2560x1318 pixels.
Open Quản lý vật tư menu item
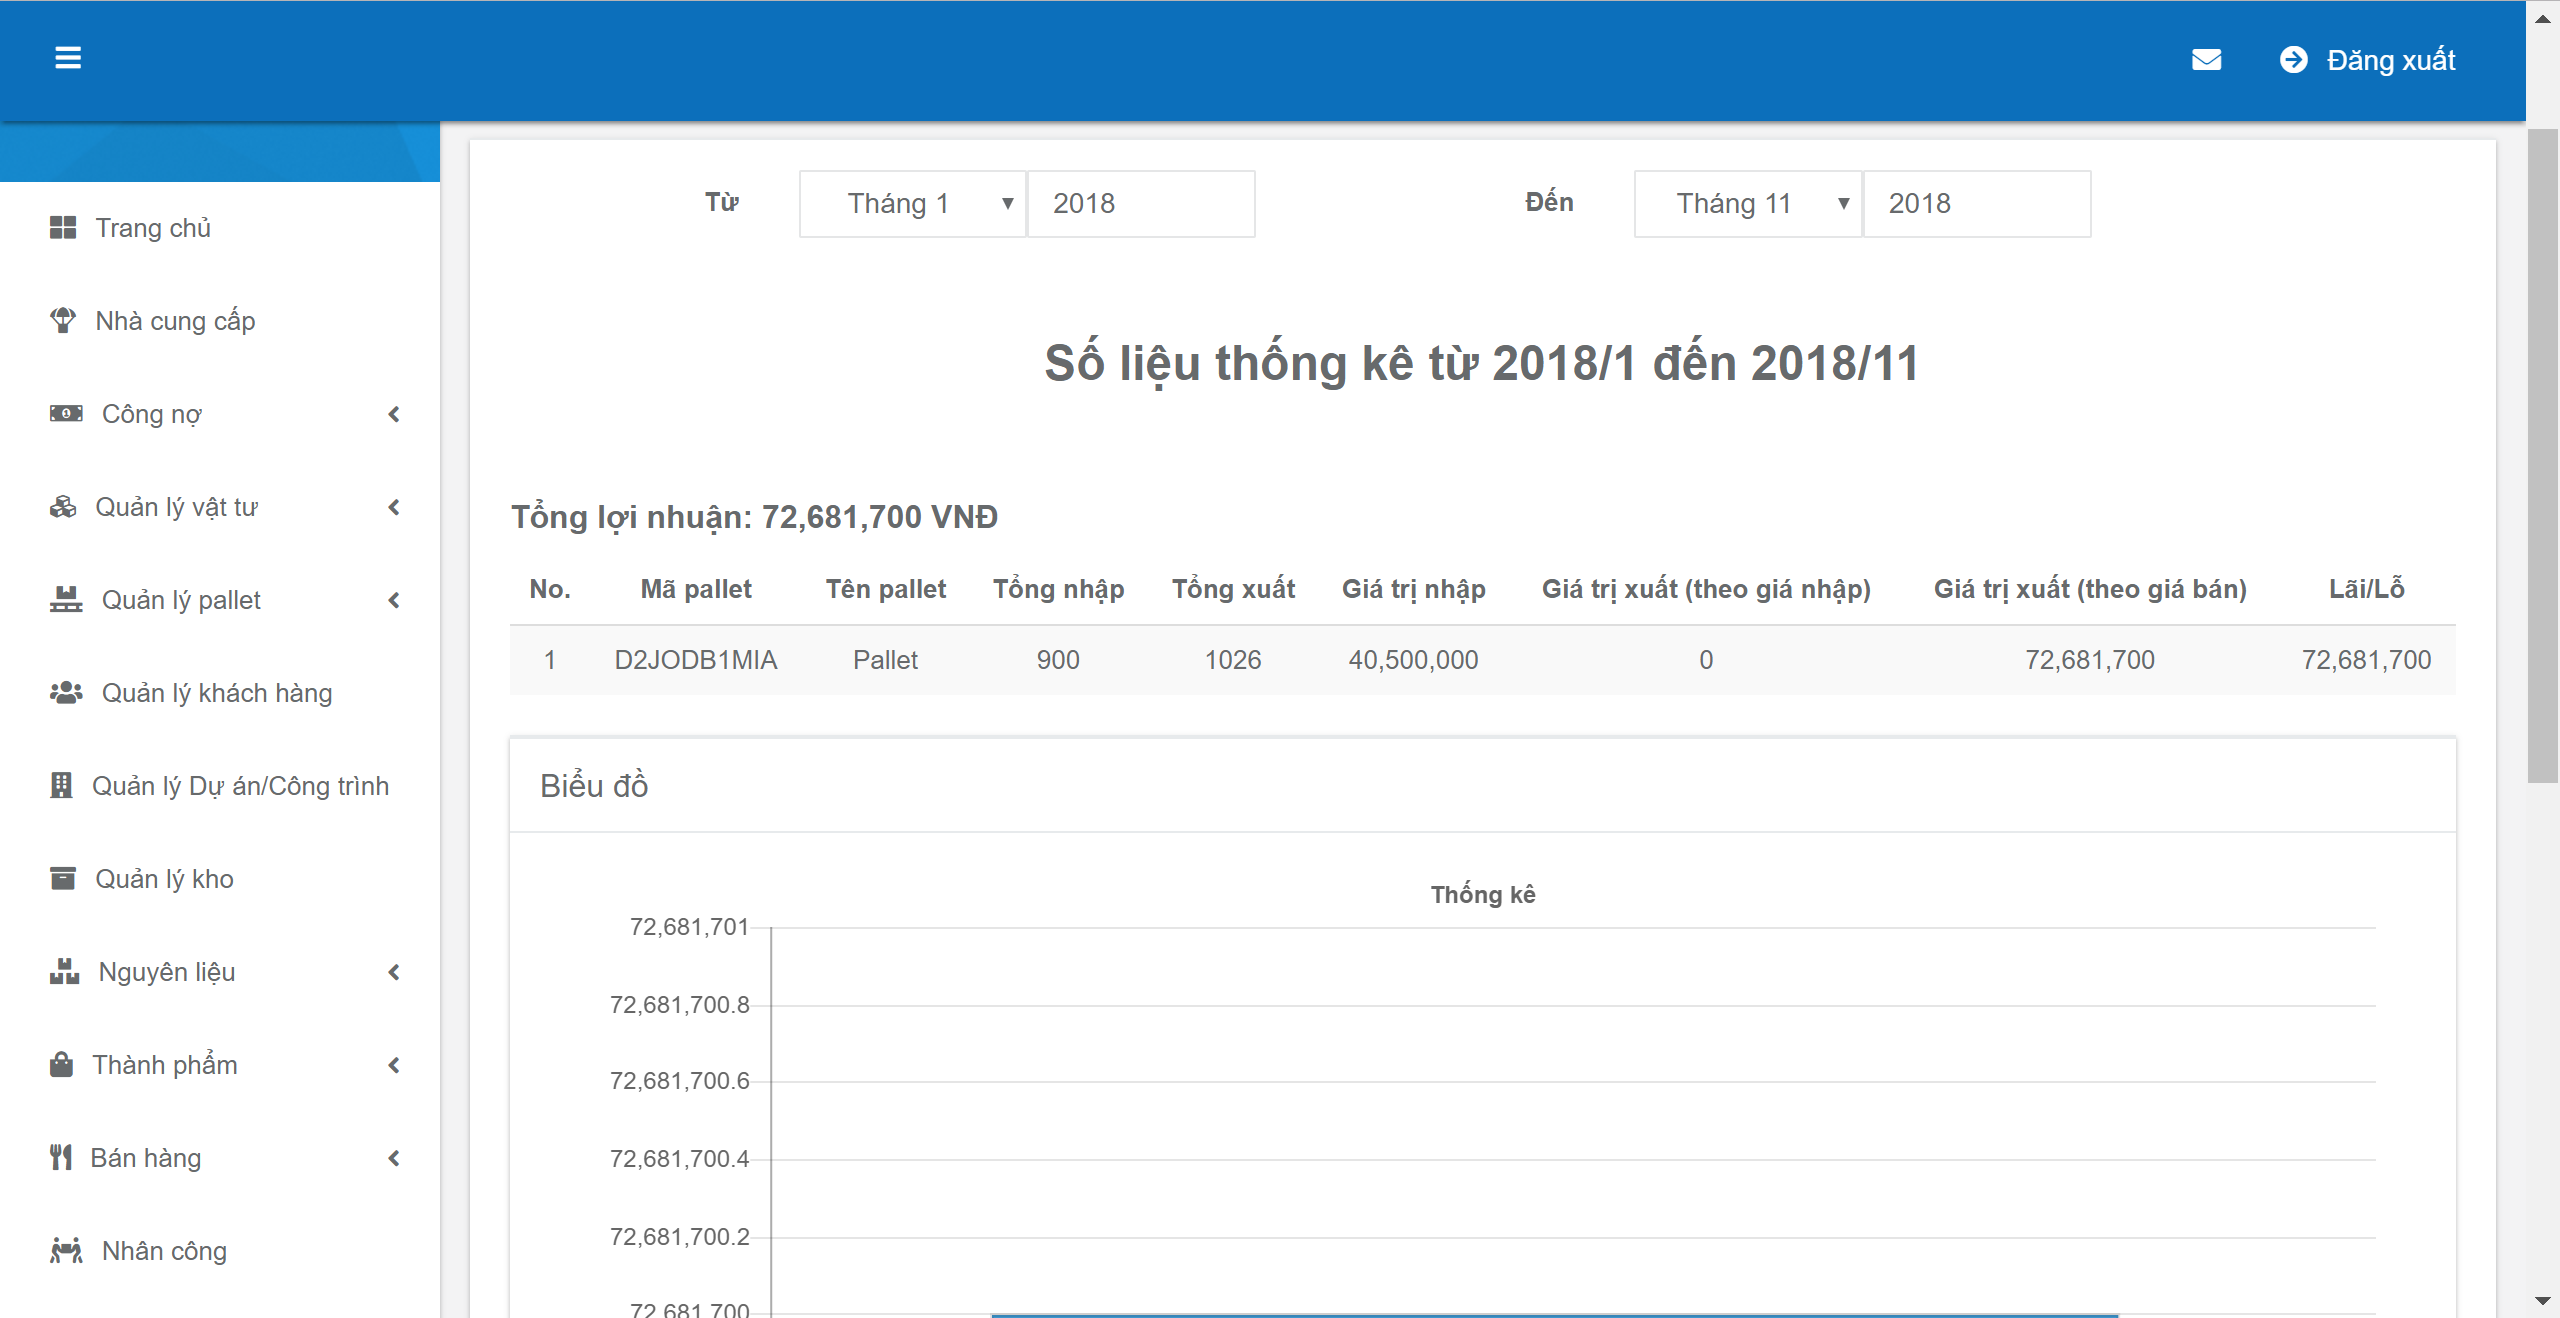pyautogui.click(x=176, y=507)
